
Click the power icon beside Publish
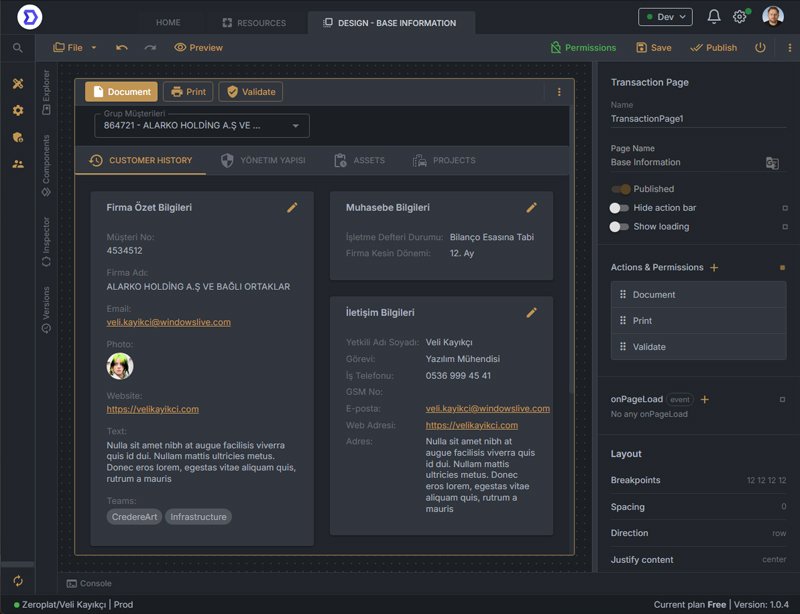click(760, 47)
